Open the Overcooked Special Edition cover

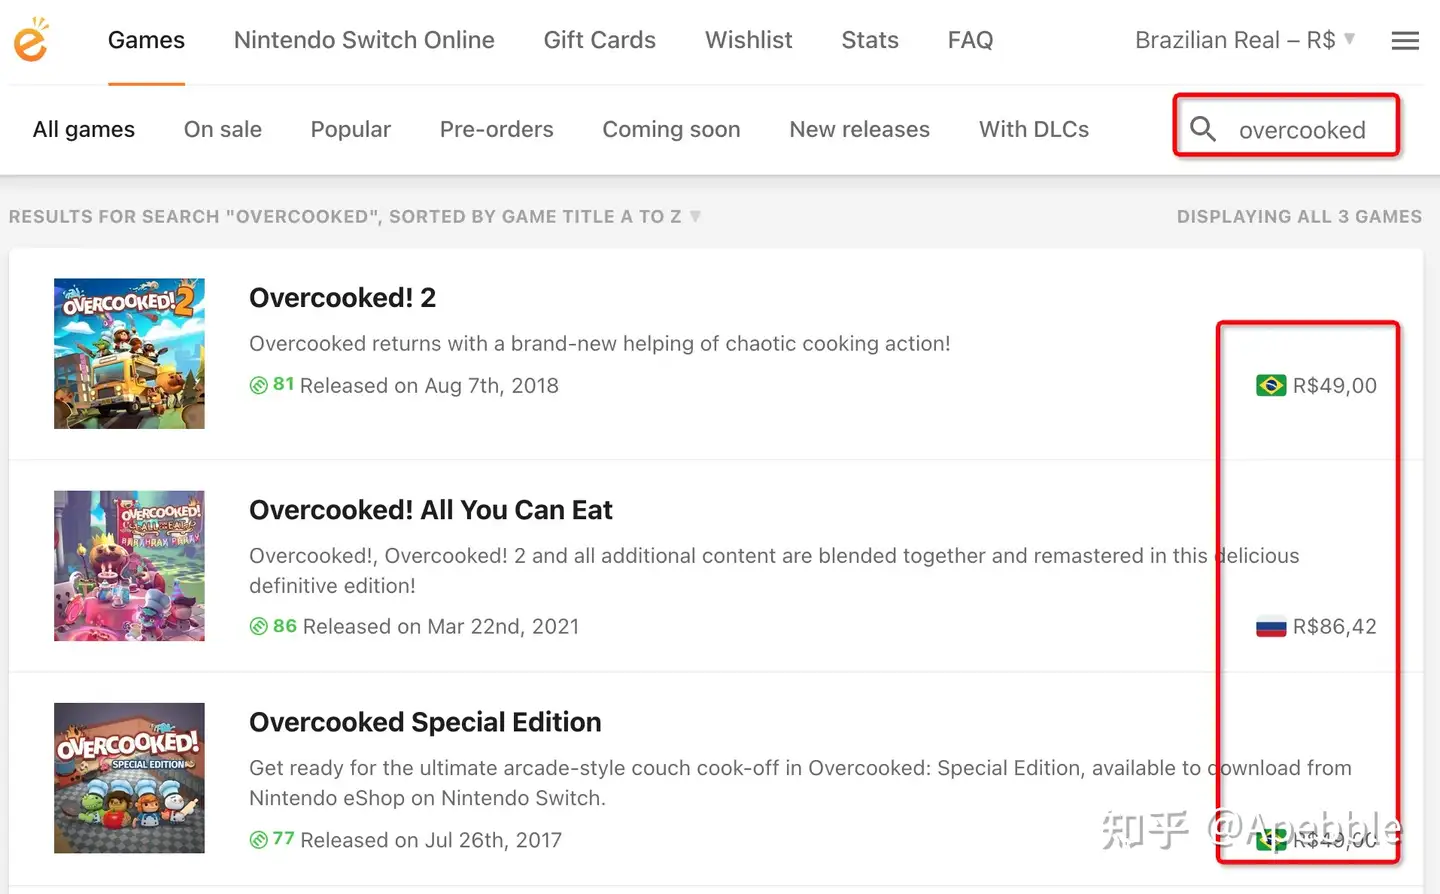click(129, 778)
